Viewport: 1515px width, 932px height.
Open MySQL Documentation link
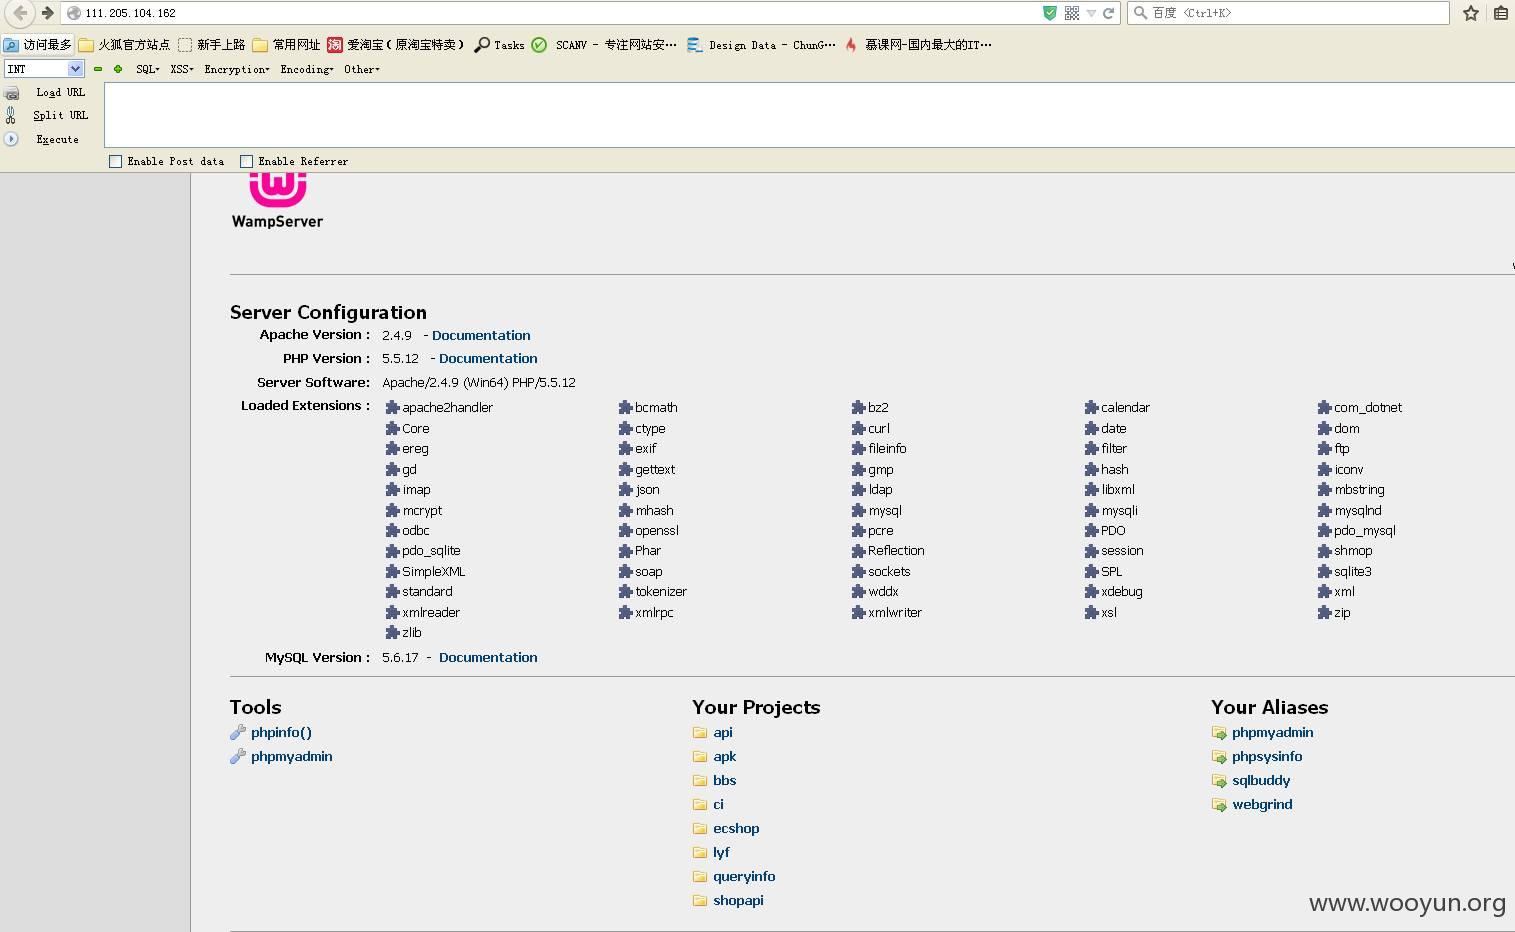(x=488, y=658)
